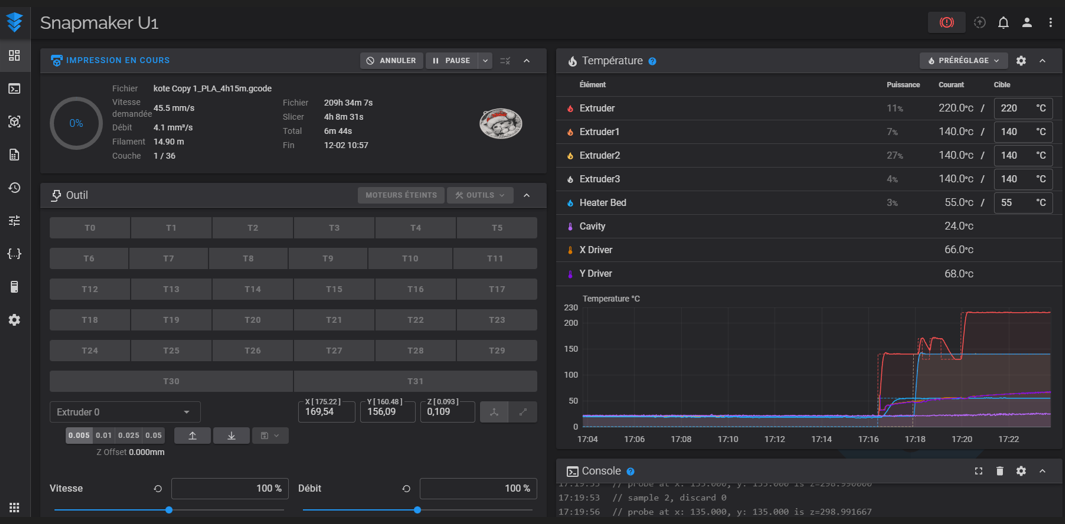Image resolution: width=1065 pixels, height=524 pixels.
Task: Click the Vitesse percentage field
Action: click(x=230, y=489)
